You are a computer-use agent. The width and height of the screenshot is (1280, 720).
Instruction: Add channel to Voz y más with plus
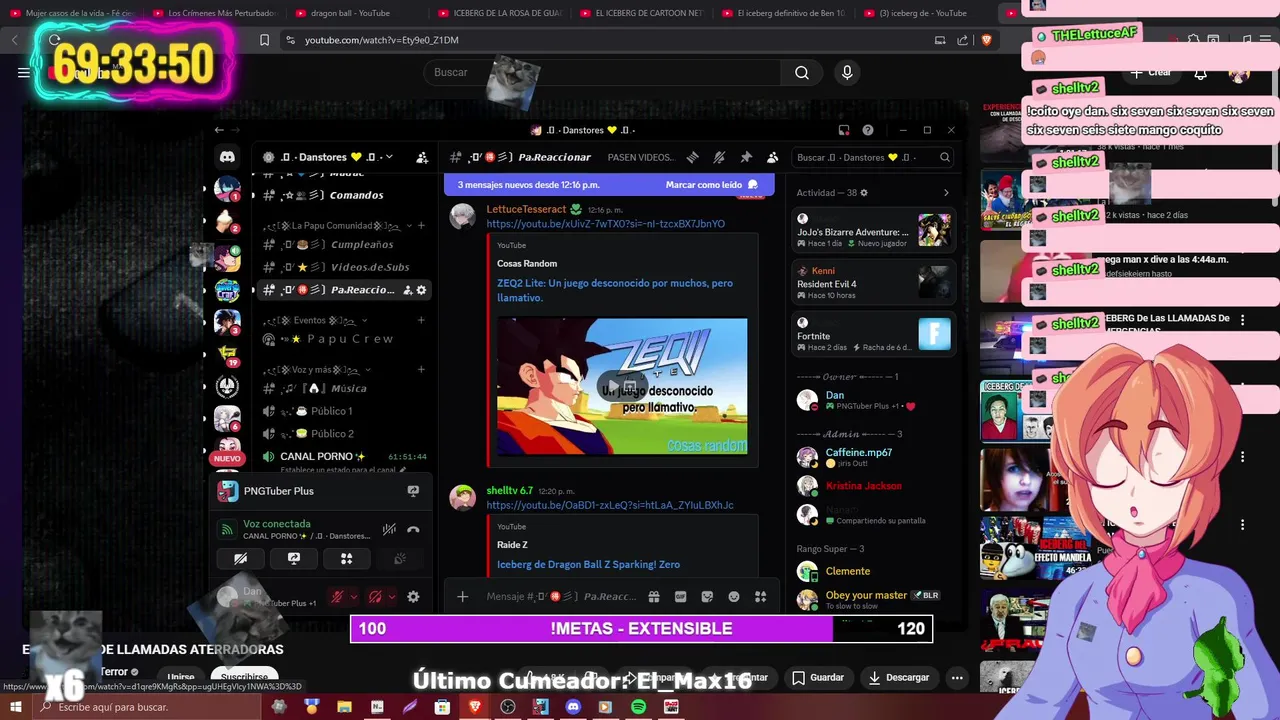coord(421,370)
